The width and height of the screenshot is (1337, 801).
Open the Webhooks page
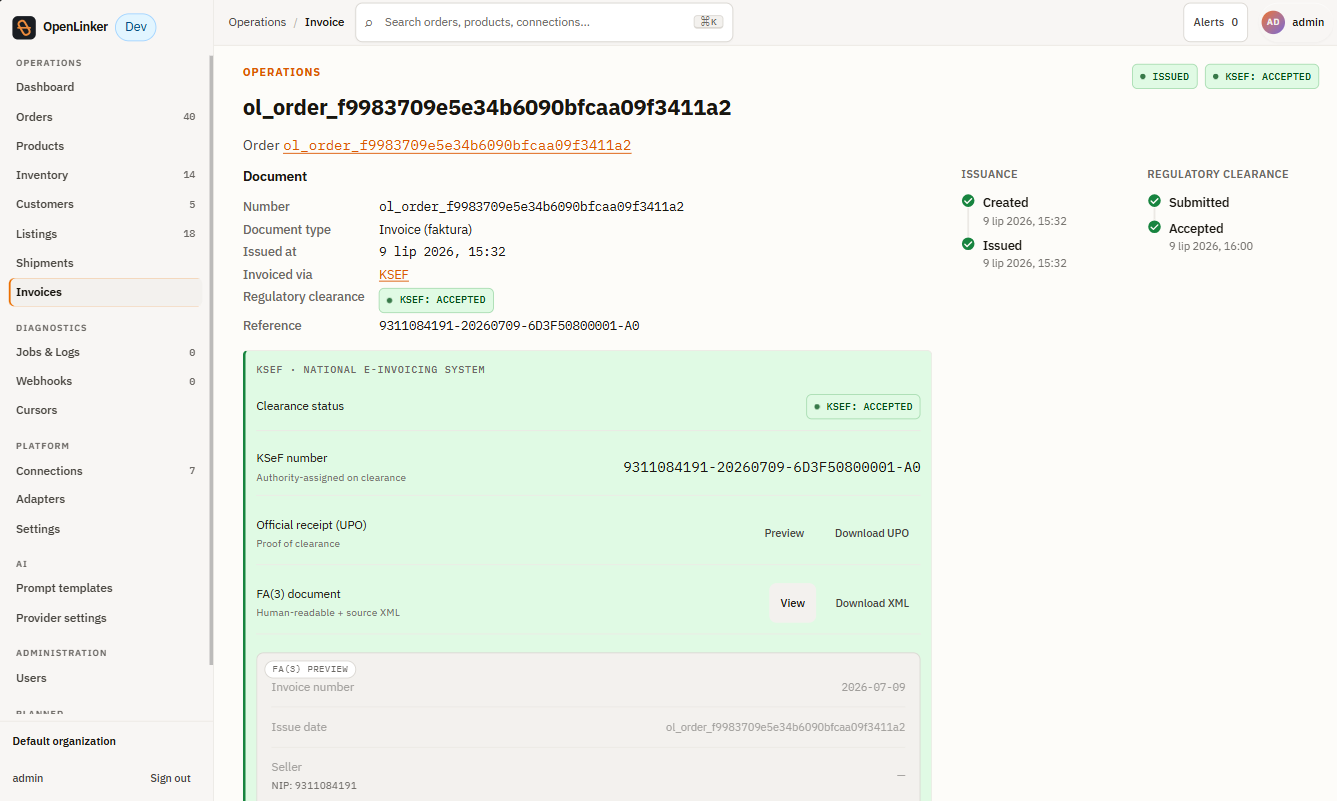tap(105, 381)
